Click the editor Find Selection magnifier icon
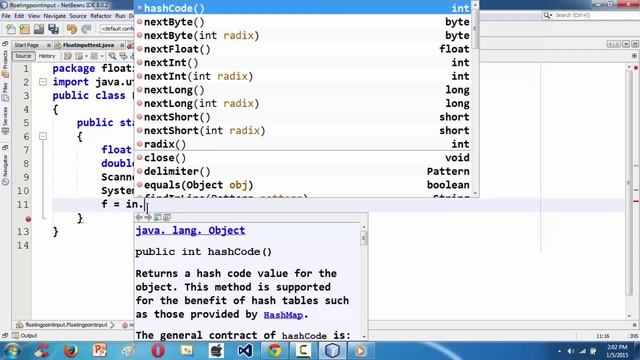The image size is (640, 360). pos(112,56)
